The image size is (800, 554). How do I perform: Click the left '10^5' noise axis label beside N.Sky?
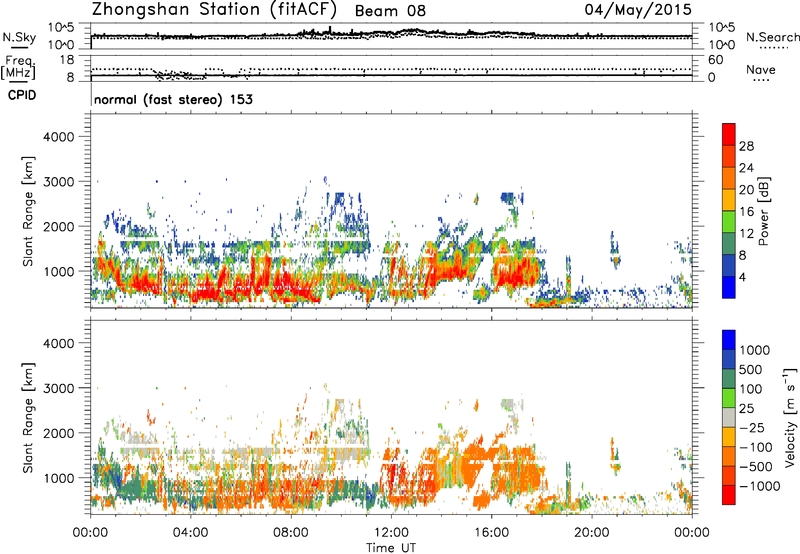click(x=62, y=27)
